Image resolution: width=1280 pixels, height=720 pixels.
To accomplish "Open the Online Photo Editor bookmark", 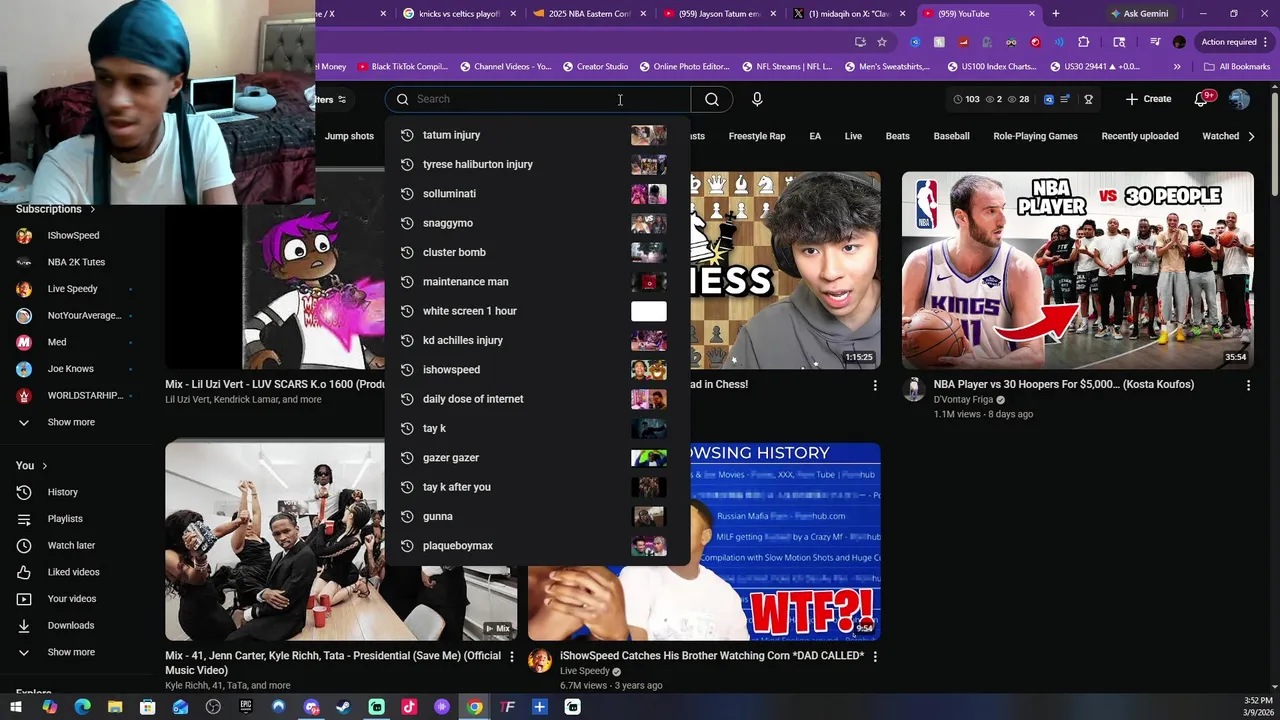I will [686, 67].
